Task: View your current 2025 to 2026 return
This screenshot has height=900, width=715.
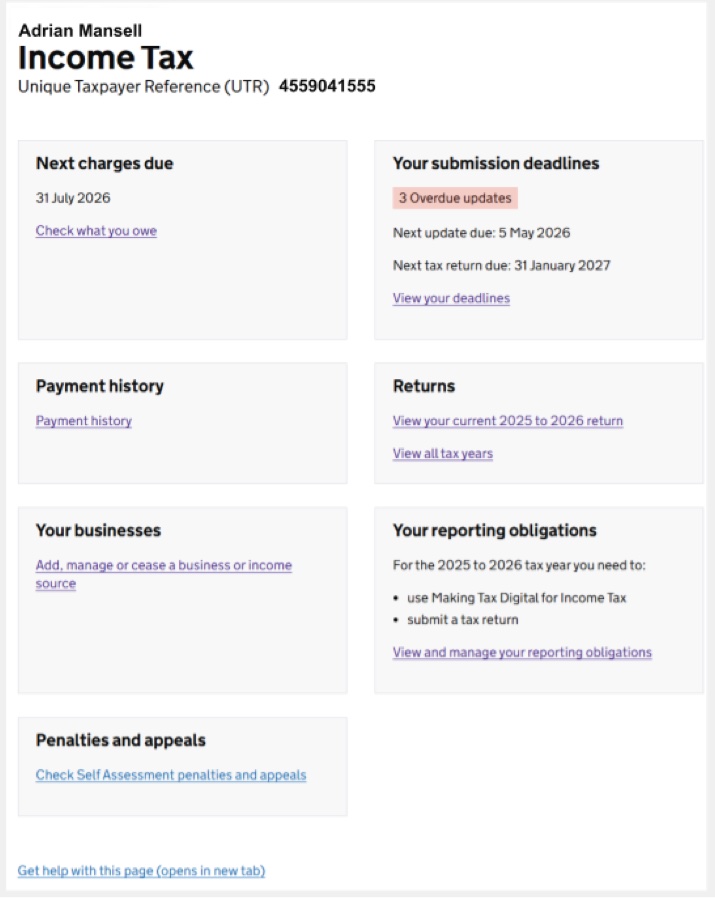Action: click(x=506, y=420)
